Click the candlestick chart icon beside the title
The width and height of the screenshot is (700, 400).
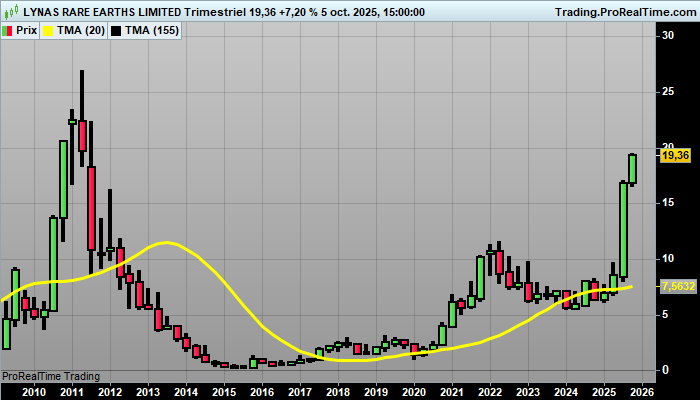(11, 11)
